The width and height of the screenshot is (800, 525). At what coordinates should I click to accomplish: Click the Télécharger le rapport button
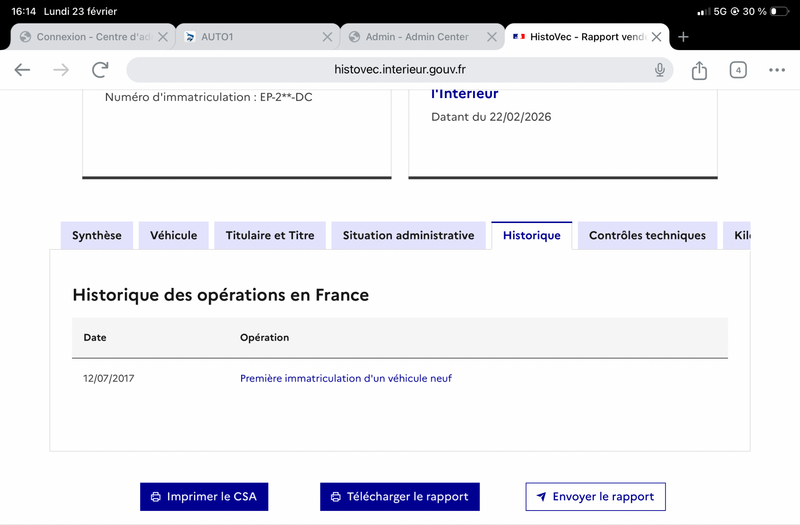coord(399,496)
